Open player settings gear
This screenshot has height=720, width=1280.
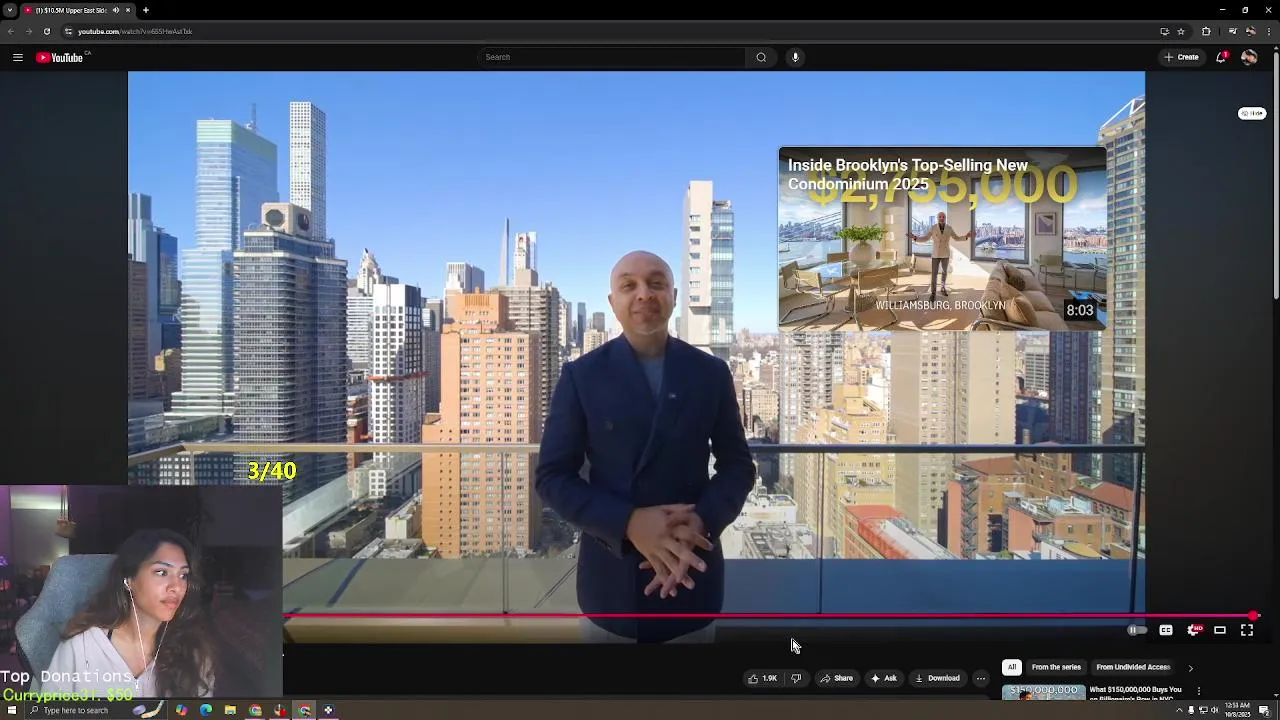point(1193,630)
